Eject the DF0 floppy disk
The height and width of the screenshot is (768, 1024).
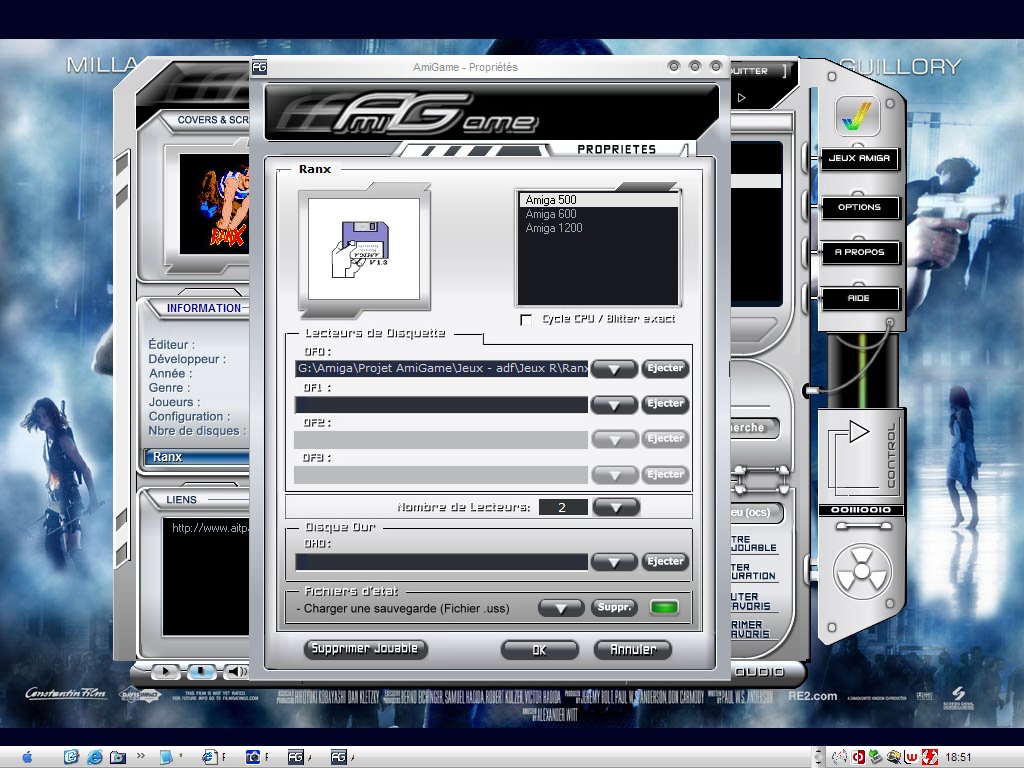pyautogui.click(x=665, y=368)
